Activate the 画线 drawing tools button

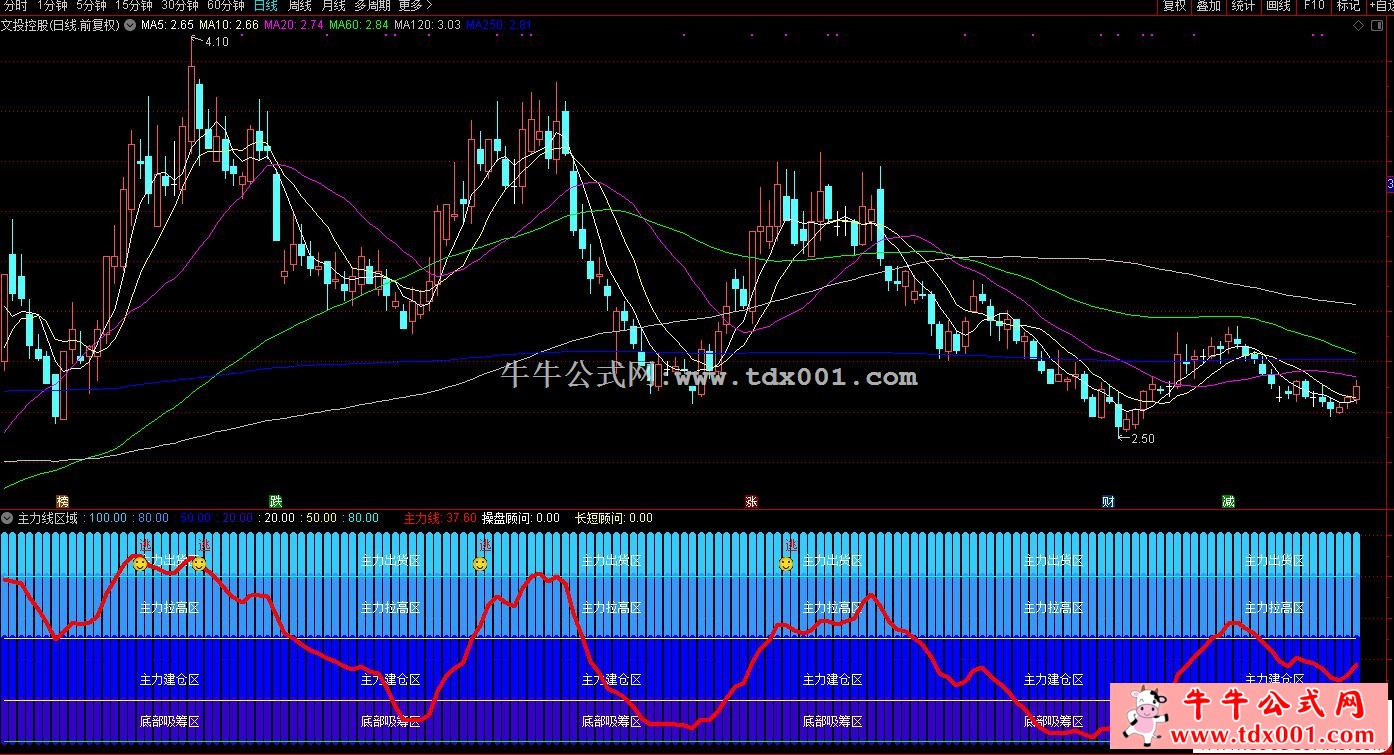tap(1278, 6)
